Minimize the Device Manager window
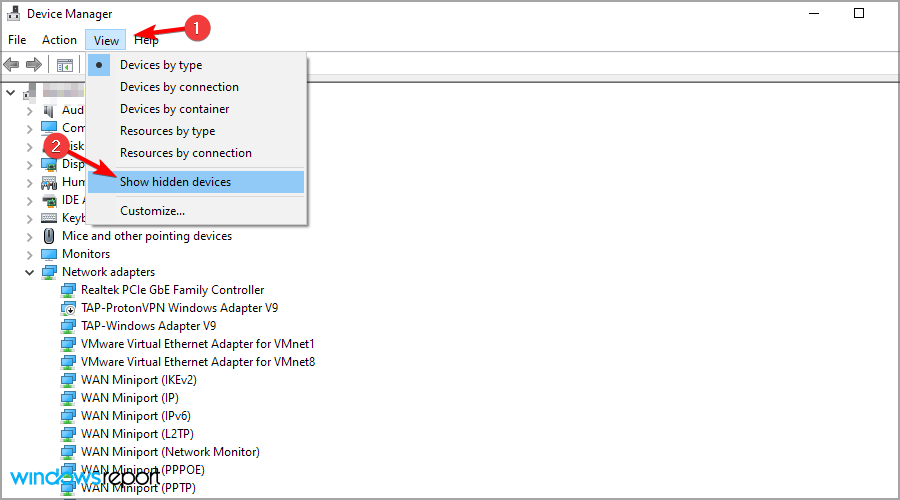The width and height of the screenshot is (900, 500). (x=814, y=13)
